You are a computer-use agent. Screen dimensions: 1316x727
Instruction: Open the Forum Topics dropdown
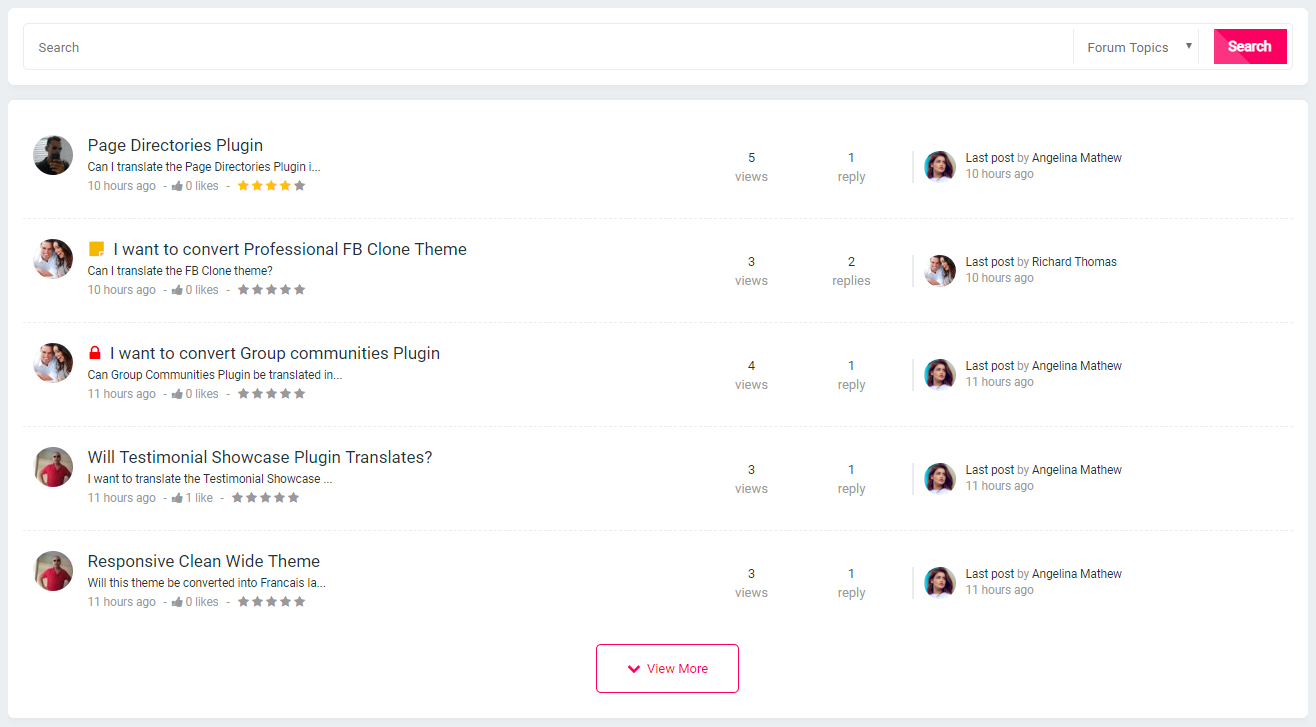pyautogui.click(x=1138, y=47)
